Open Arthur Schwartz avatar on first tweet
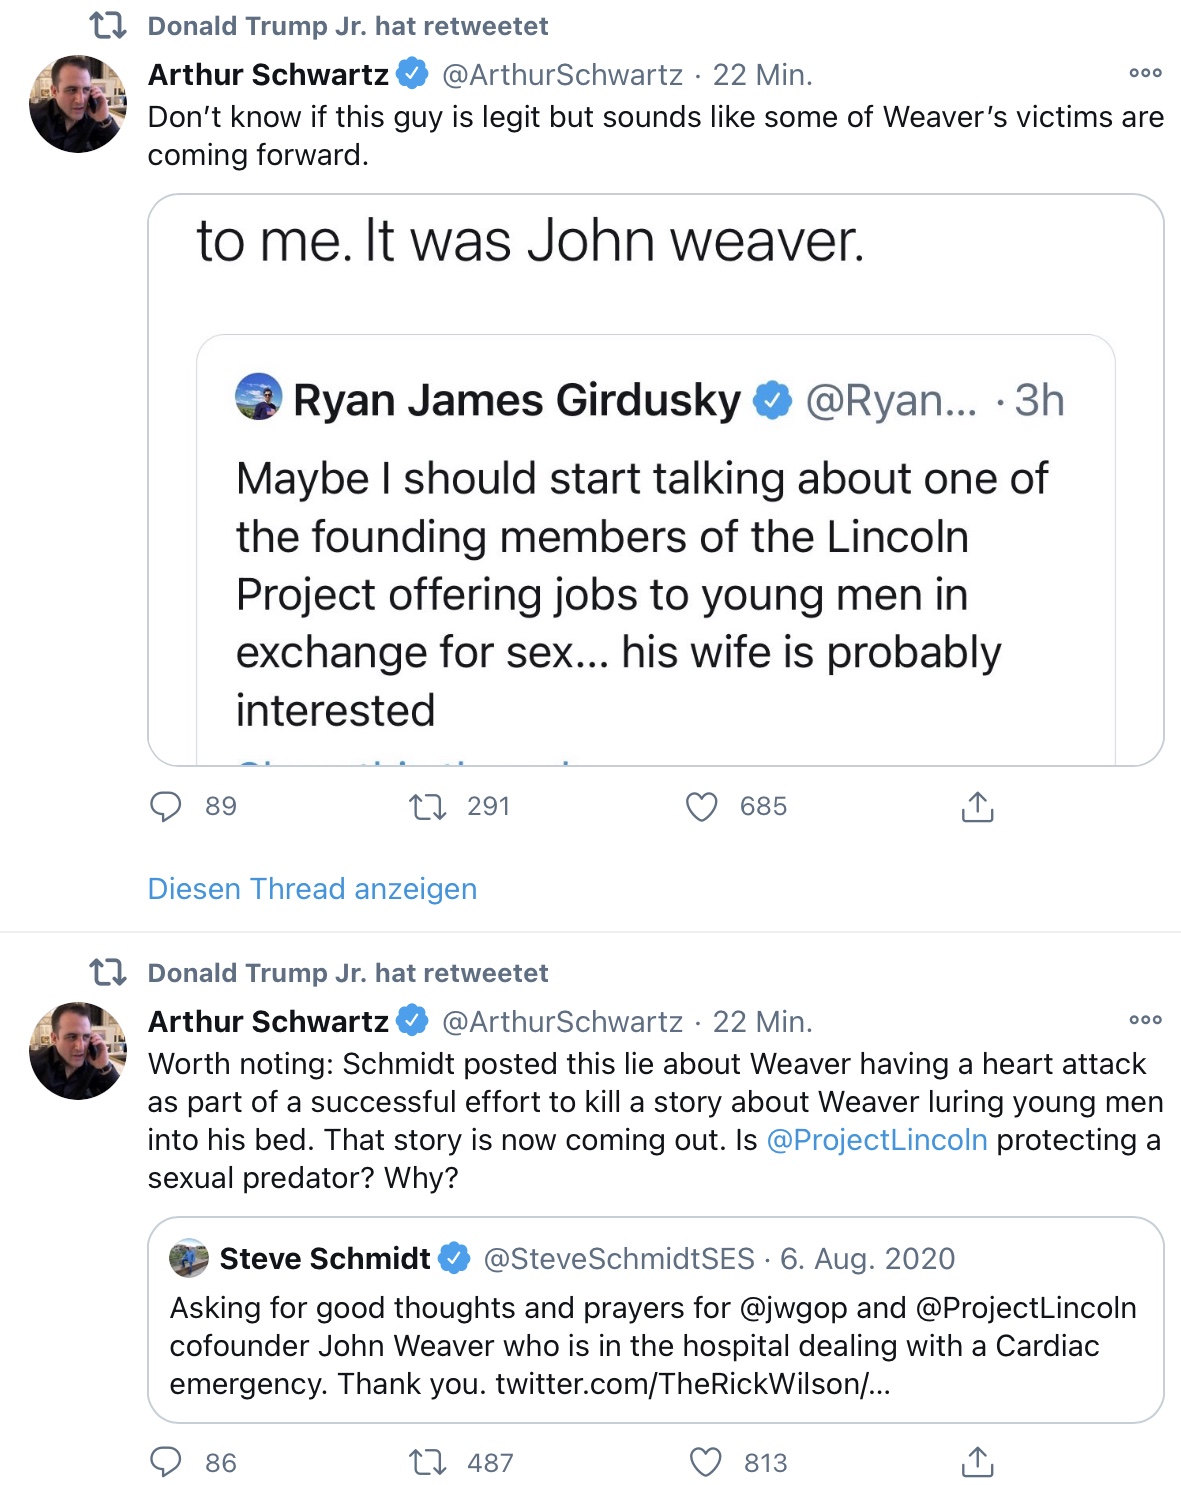 click(x=78, y=104)
